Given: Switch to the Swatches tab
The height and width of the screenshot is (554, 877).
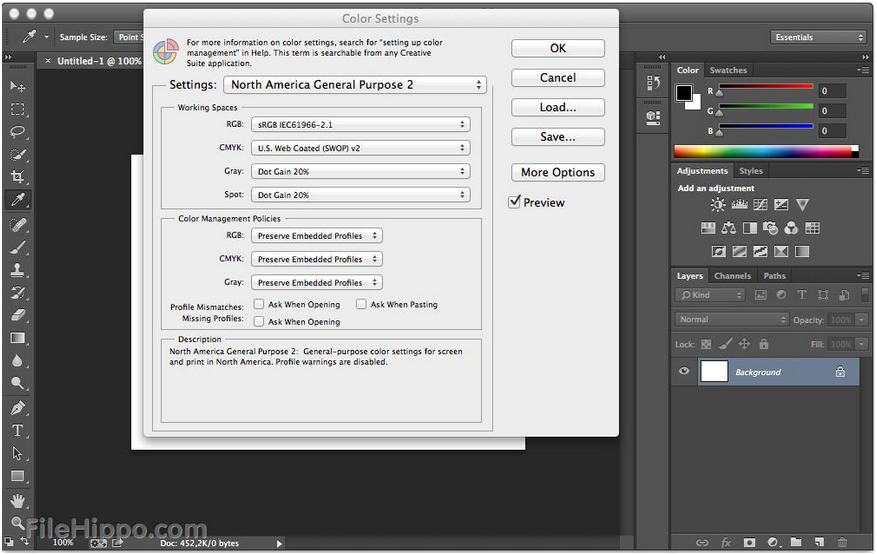Looking at the screenshot, I should click(x=728, y=70).
